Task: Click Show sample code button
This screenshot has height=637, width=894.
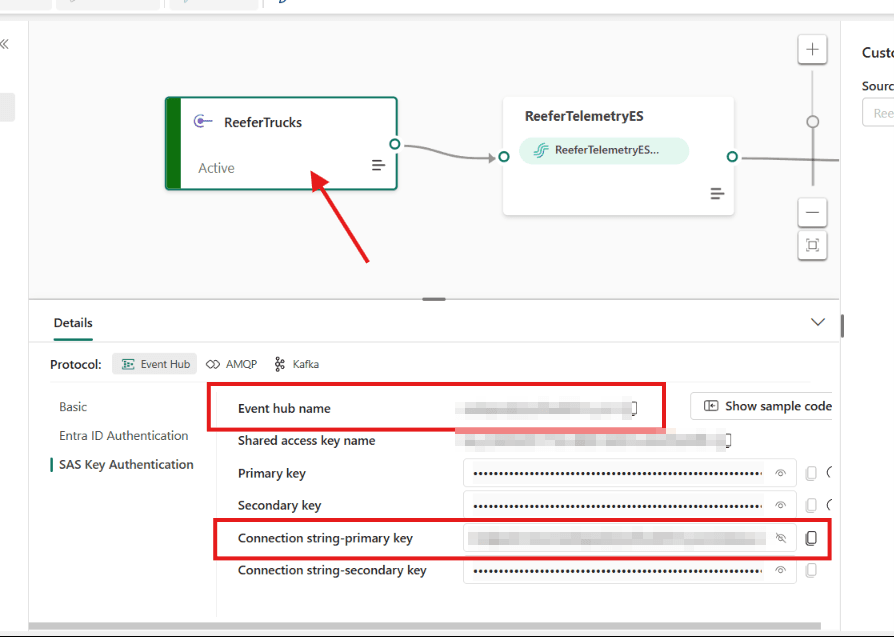Action: [762, 406]
